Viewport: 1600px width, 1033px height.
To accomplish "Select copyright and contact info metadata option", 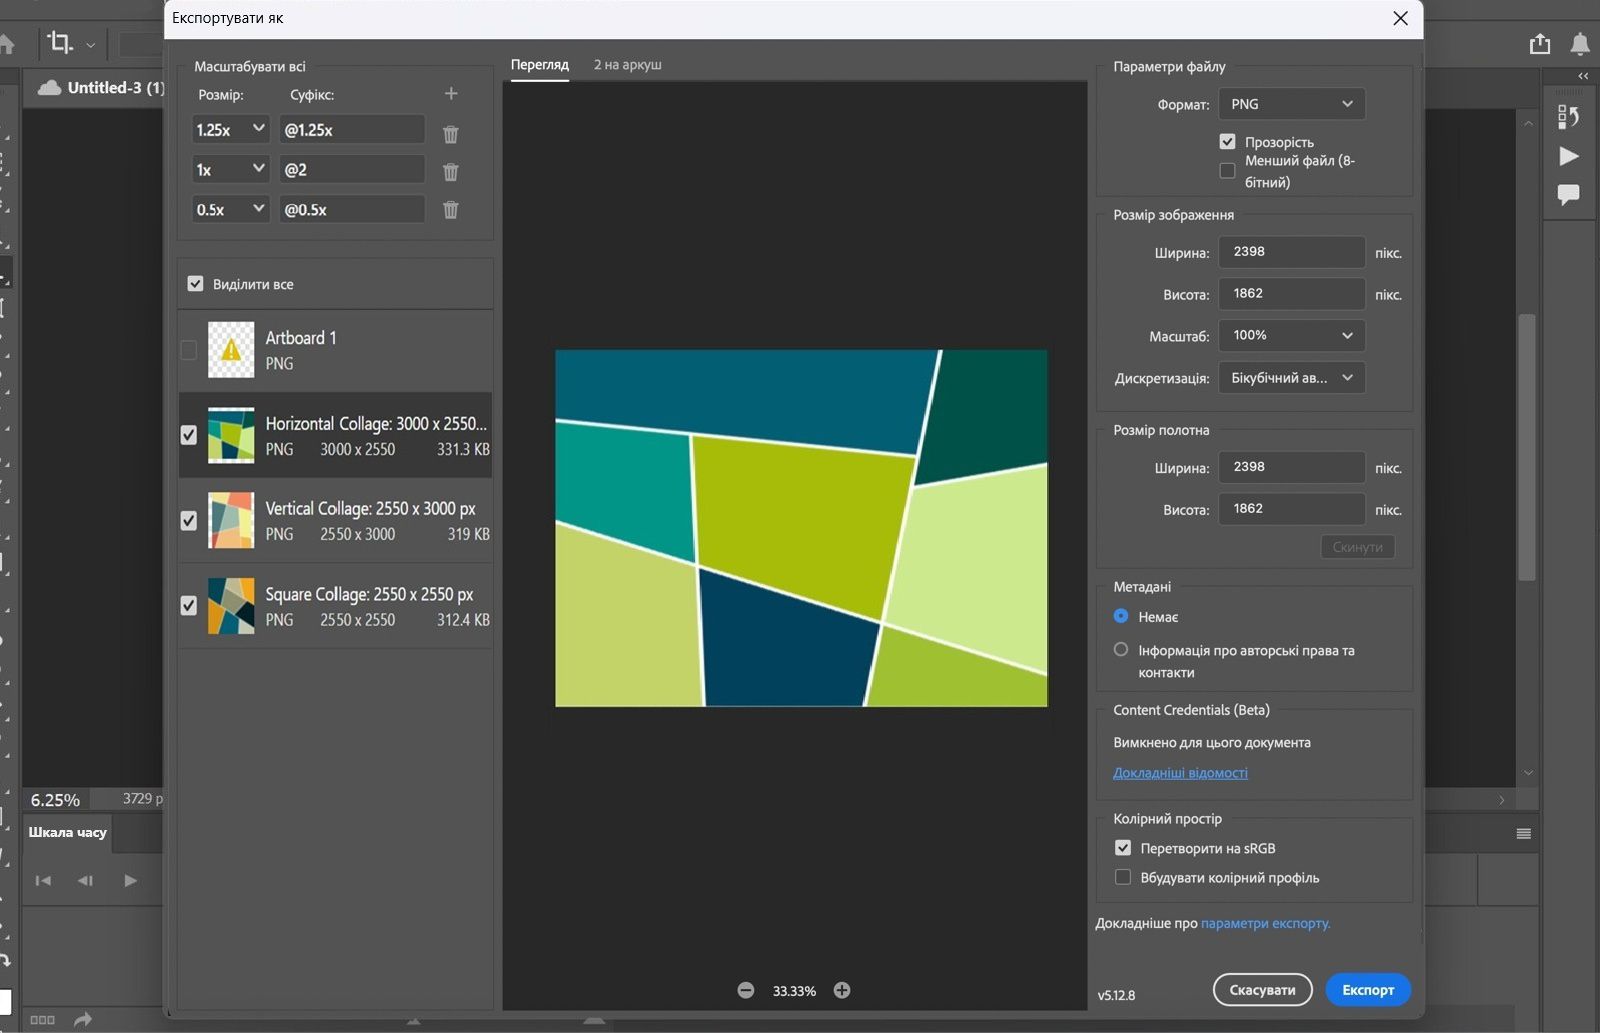I will [x=1121, y=650].
